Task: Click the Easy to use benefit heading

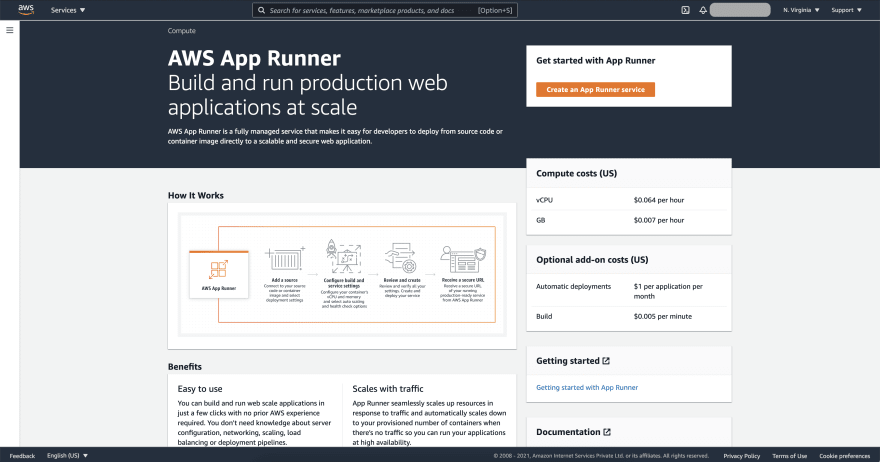Action: pos(200,388)
